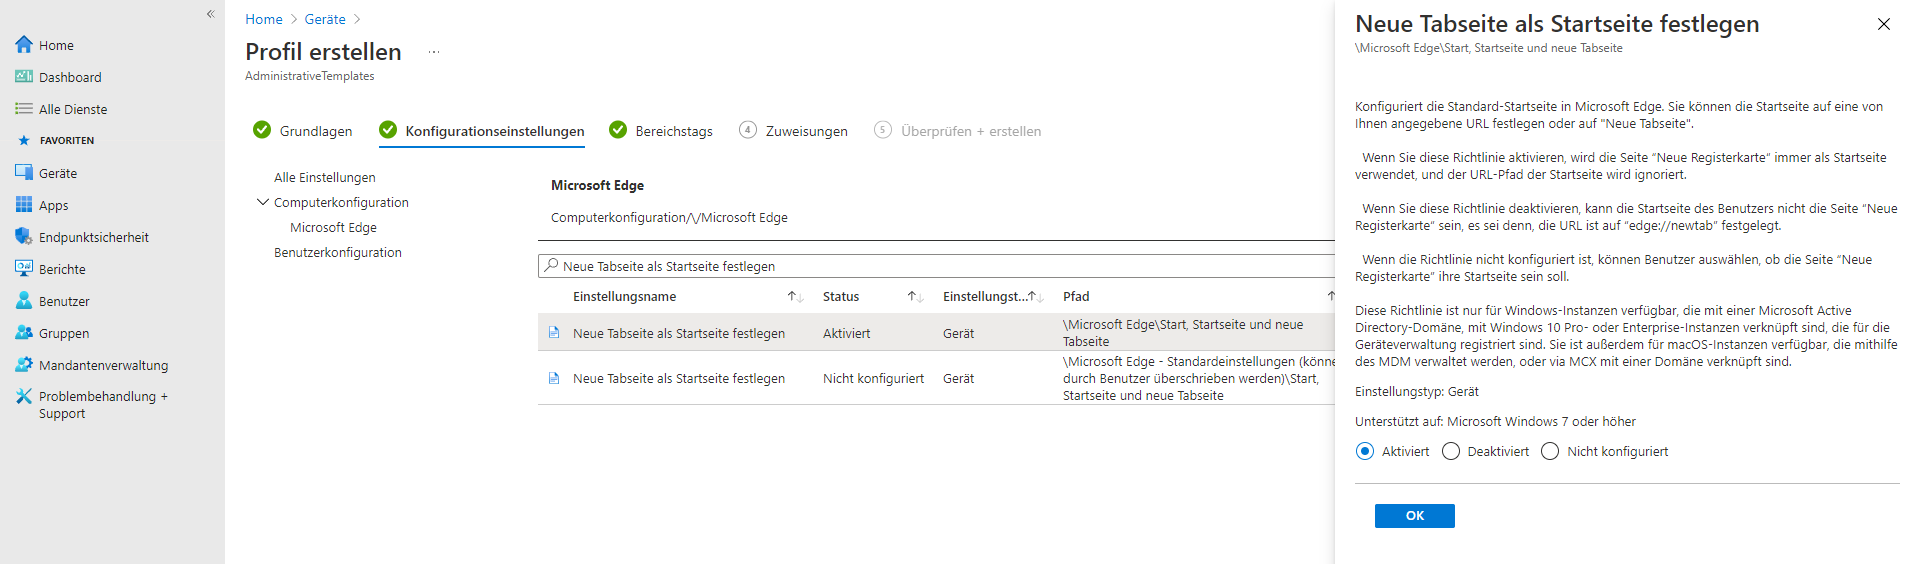This screenshot has width=1920, height=564.
Task: Open Geräte via its sidebar icon
Action: tap(24, 173)
